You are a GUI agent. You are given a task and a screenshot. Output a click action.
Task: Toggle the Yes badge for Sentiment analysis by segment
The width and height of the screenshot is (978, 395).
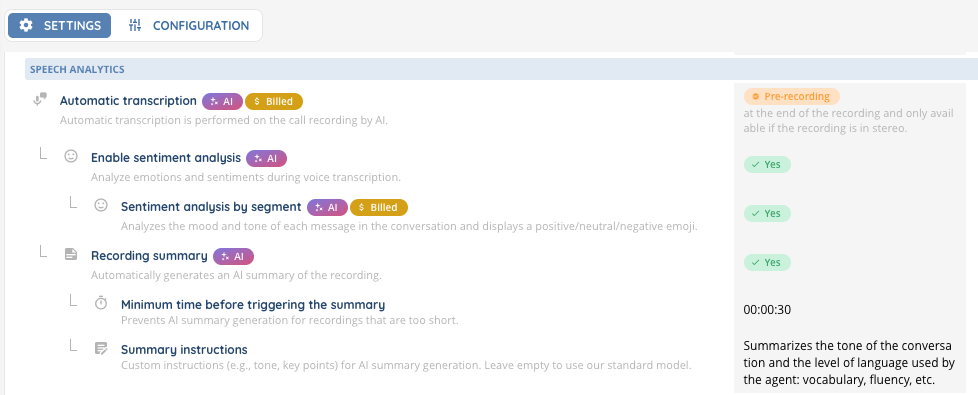point(767,213)
